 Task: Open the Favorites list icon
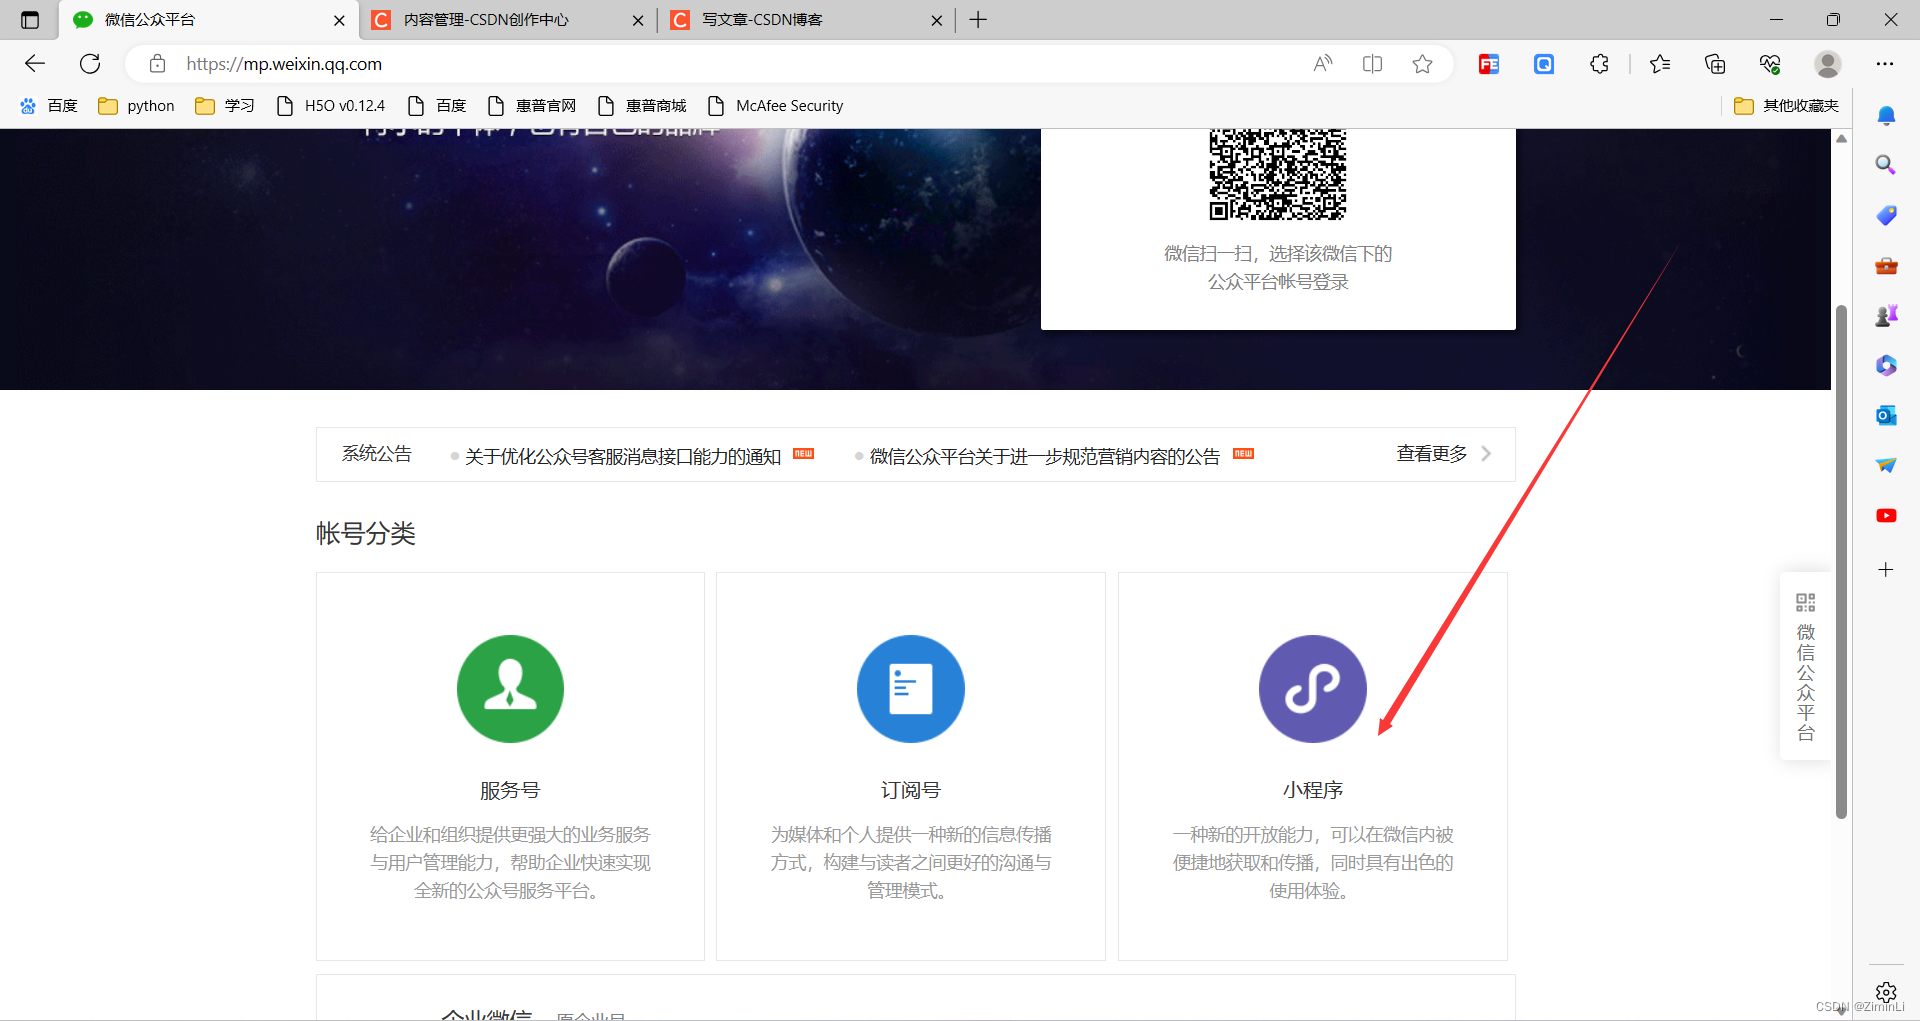pyautogui.click(x=1660, y=64)
